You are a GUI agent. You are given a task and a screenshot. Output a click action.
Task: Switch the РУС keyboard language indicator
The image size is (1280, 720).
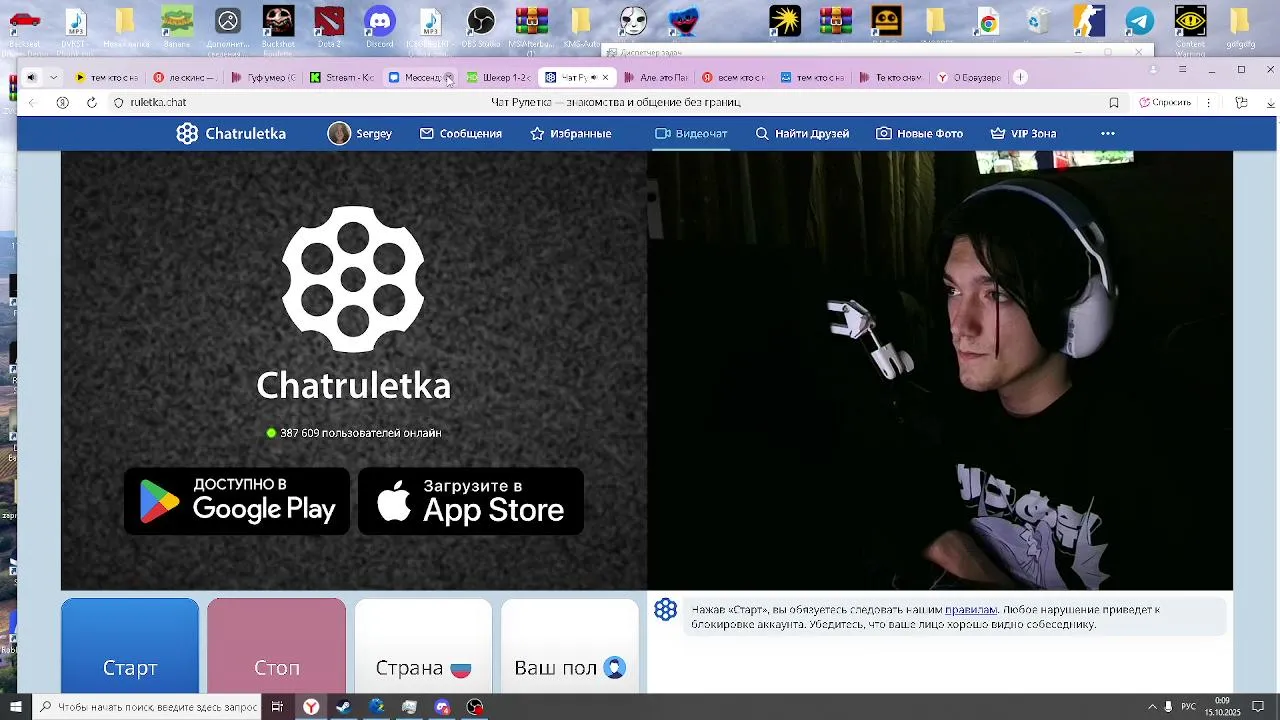tap(1189, 707)
